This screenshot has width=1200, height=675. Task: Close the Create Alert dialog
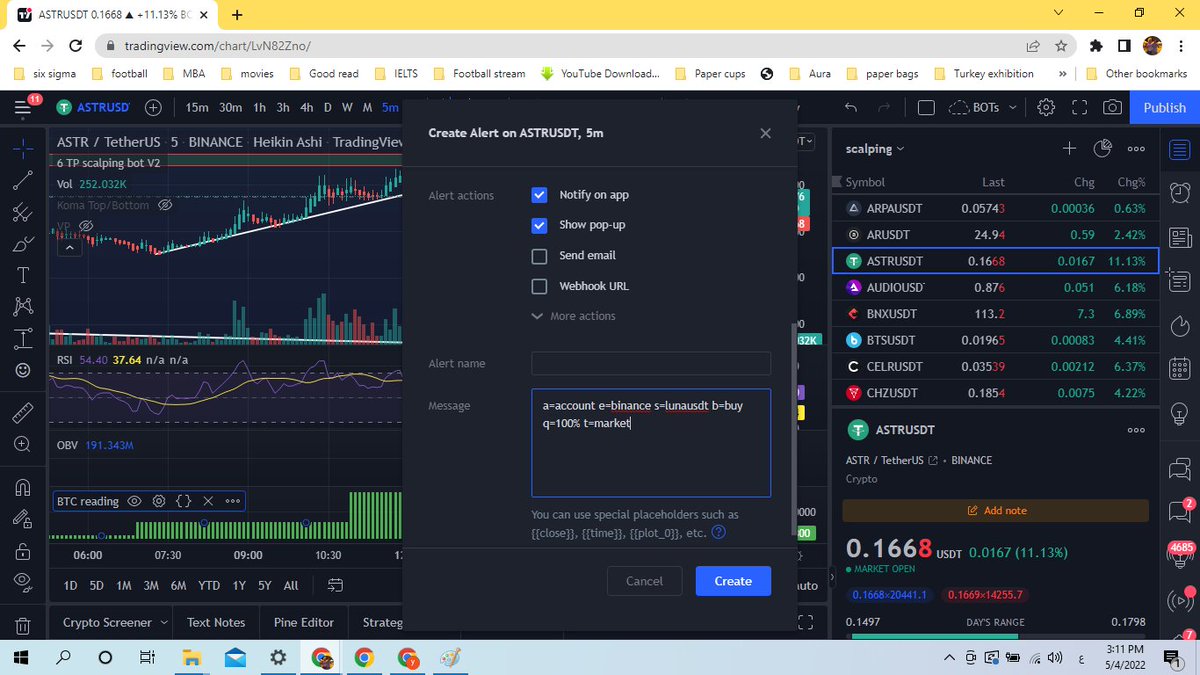(765, 133)
